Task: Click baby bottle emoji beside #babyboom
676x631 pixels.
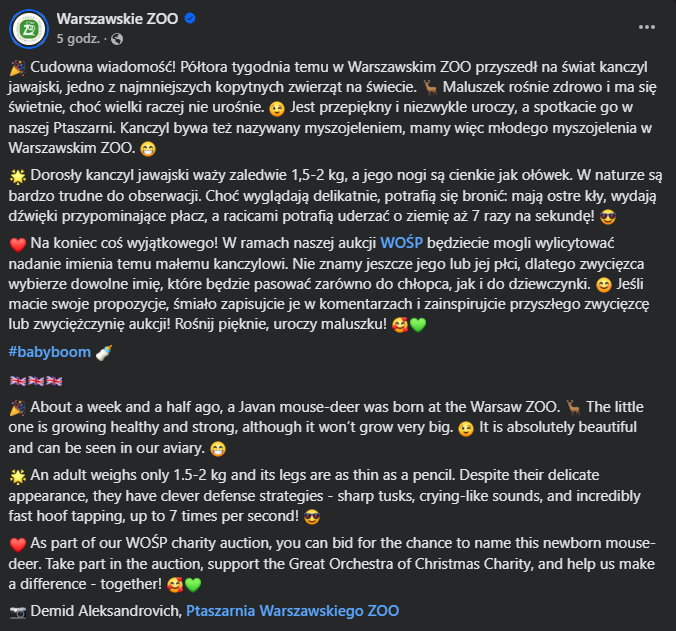Action: pos(104,352)
